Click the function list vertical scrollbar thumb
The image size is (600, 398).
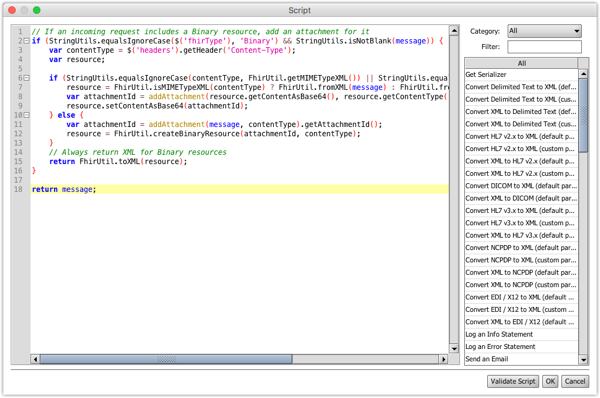583,115
